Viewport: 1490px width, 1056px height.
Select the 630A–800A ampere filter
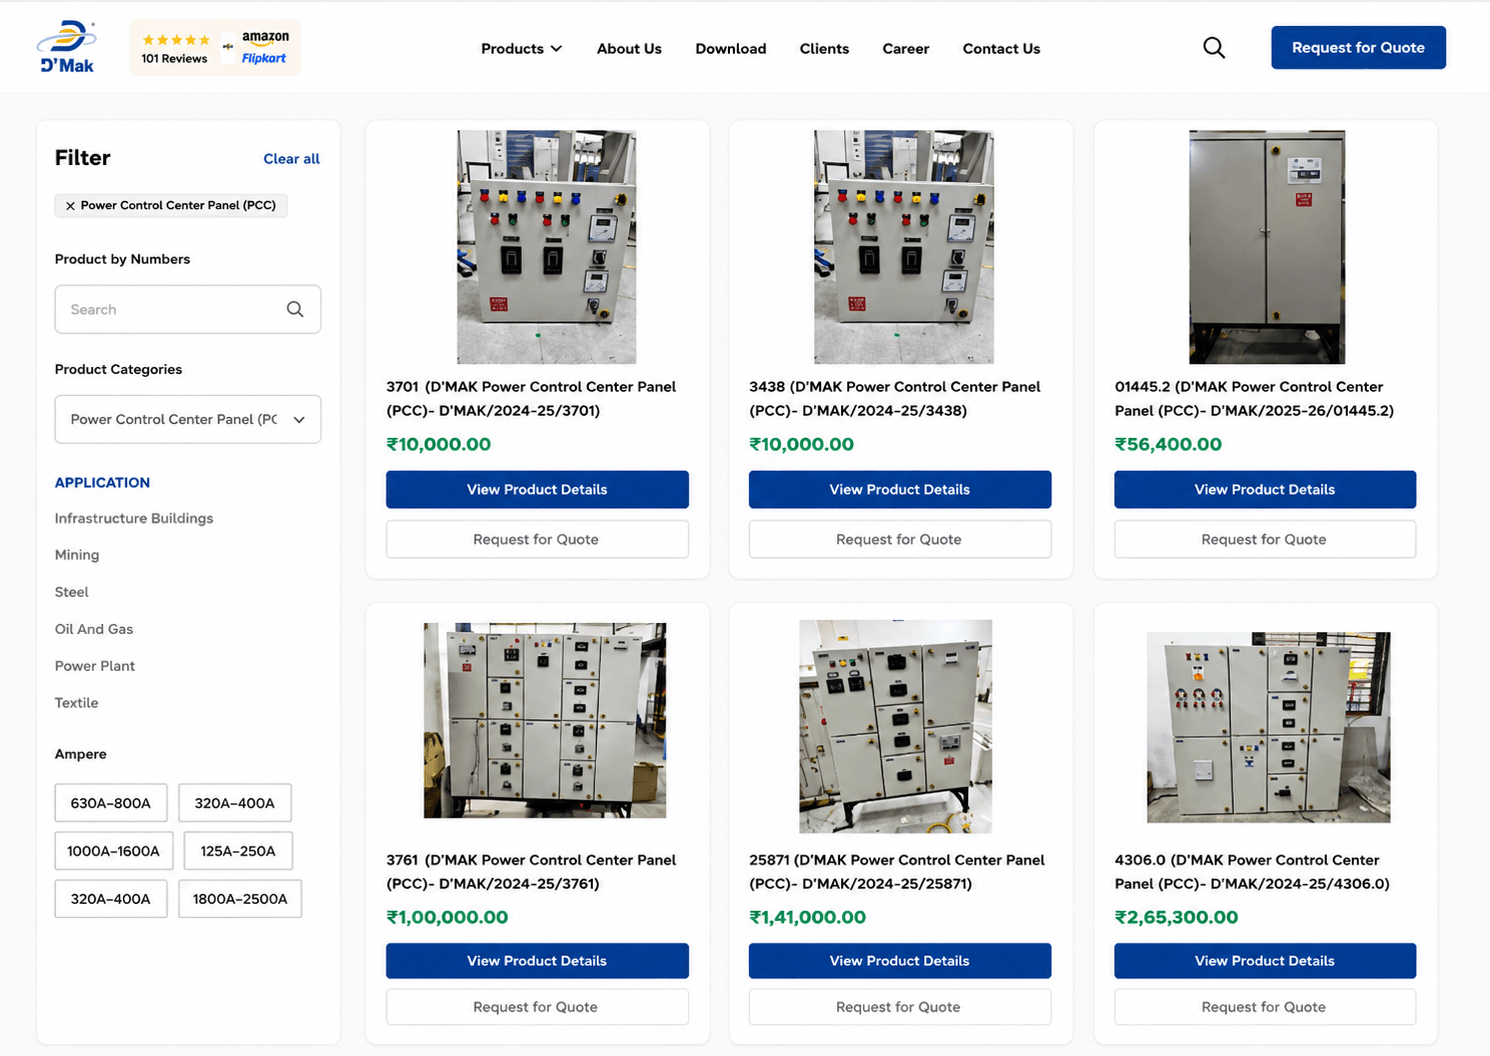[x=111, y=803]
